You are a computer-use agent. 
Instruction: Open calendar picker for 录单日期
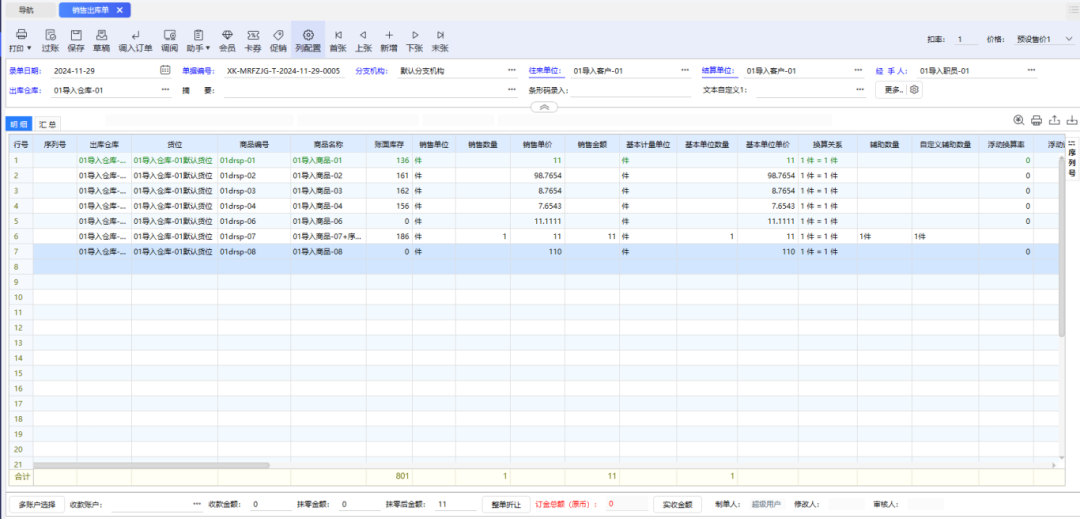pyautogui.click(x=165, y=71)
